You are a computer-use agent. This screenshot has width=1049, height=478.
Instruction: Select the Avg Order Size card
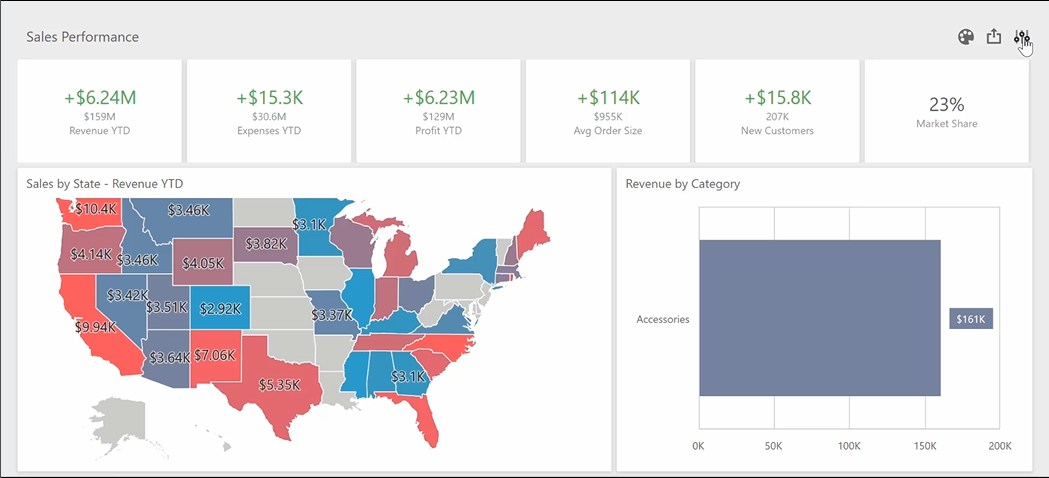[608, 110]
